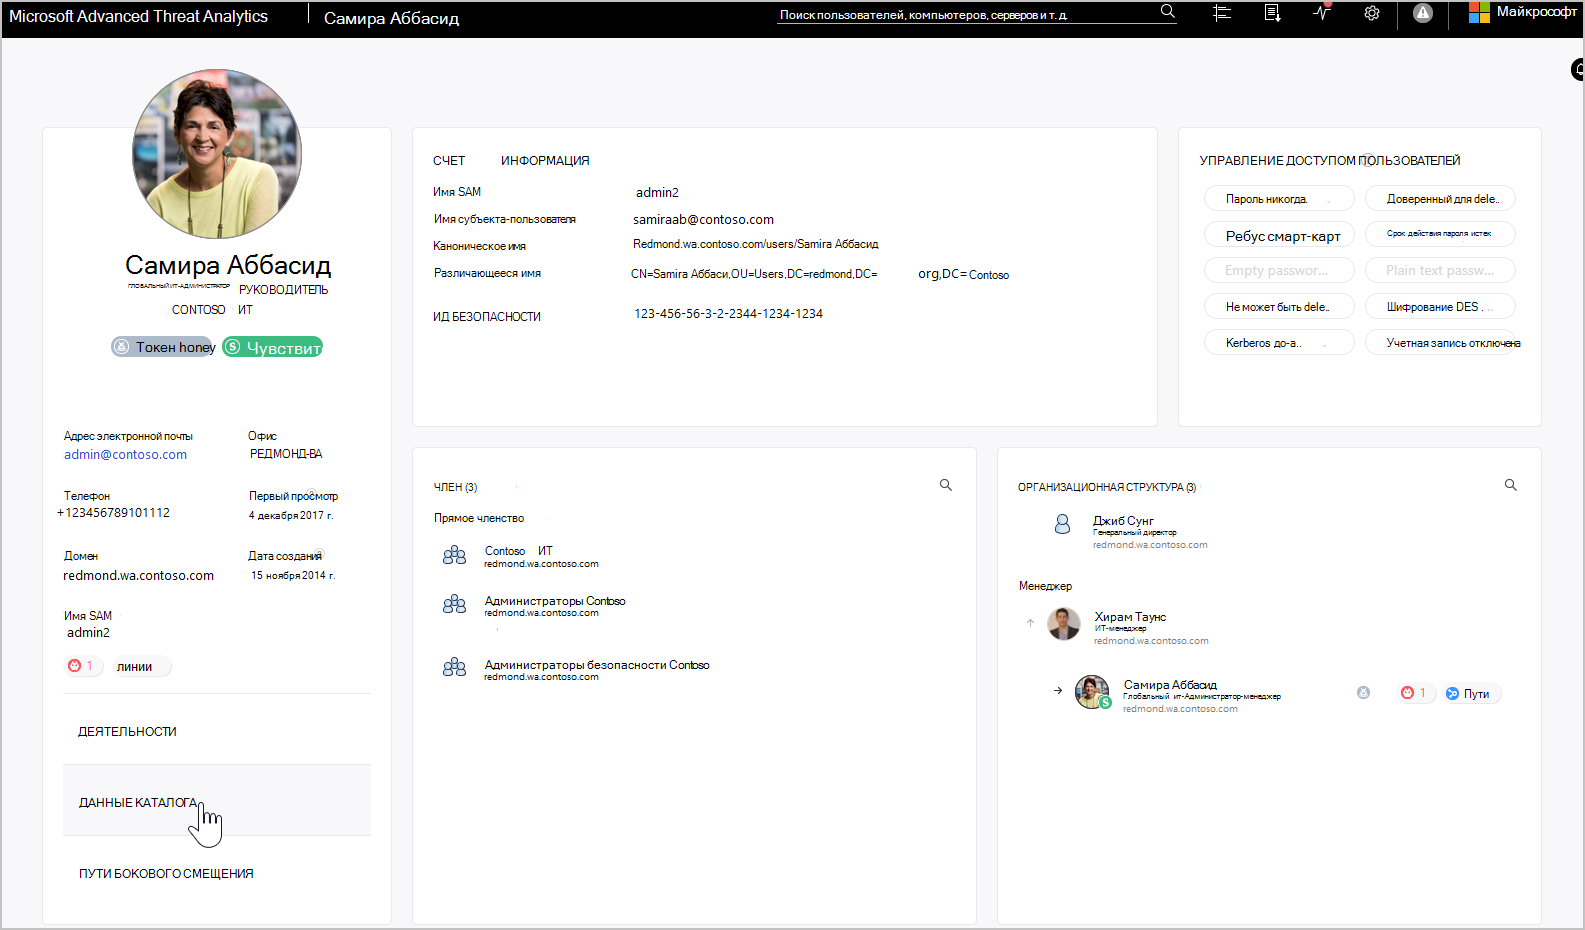Click the up arrow beside Хирам Таунс

point(1030,623)
